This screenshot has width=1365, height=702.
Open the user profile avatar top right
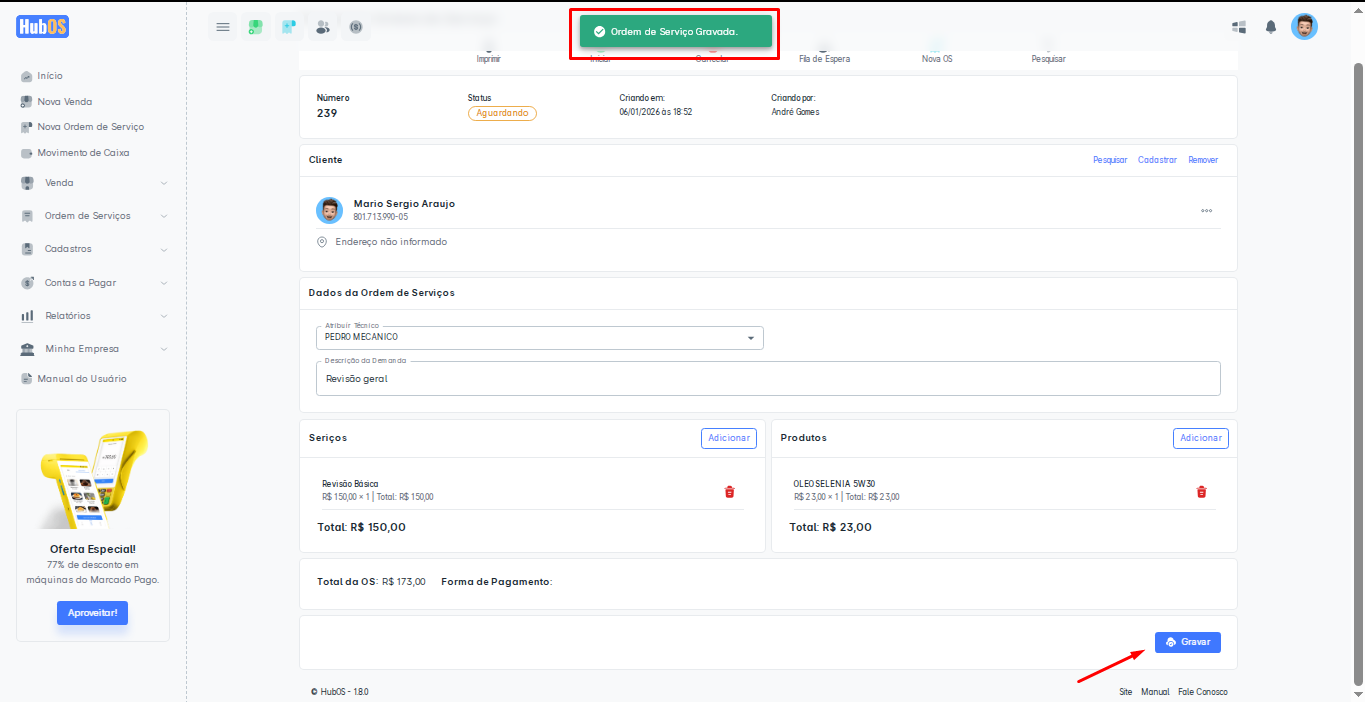pyautogui.click(x=1304, y=27)
